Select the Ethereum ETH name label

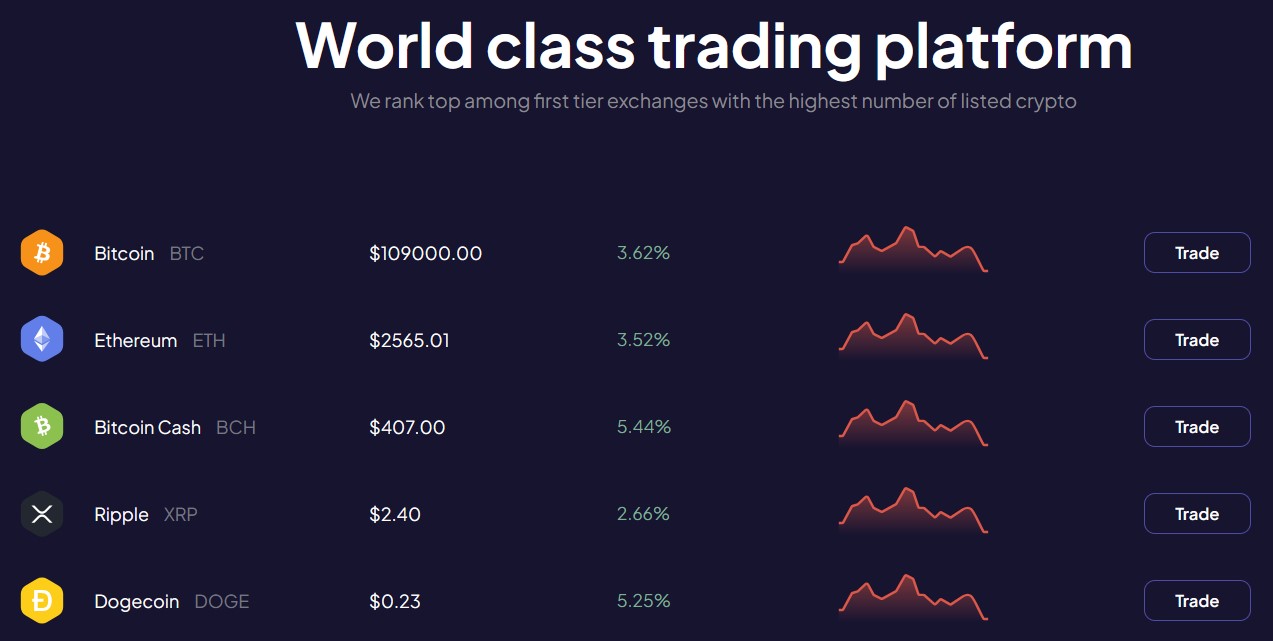click(160, 341)
